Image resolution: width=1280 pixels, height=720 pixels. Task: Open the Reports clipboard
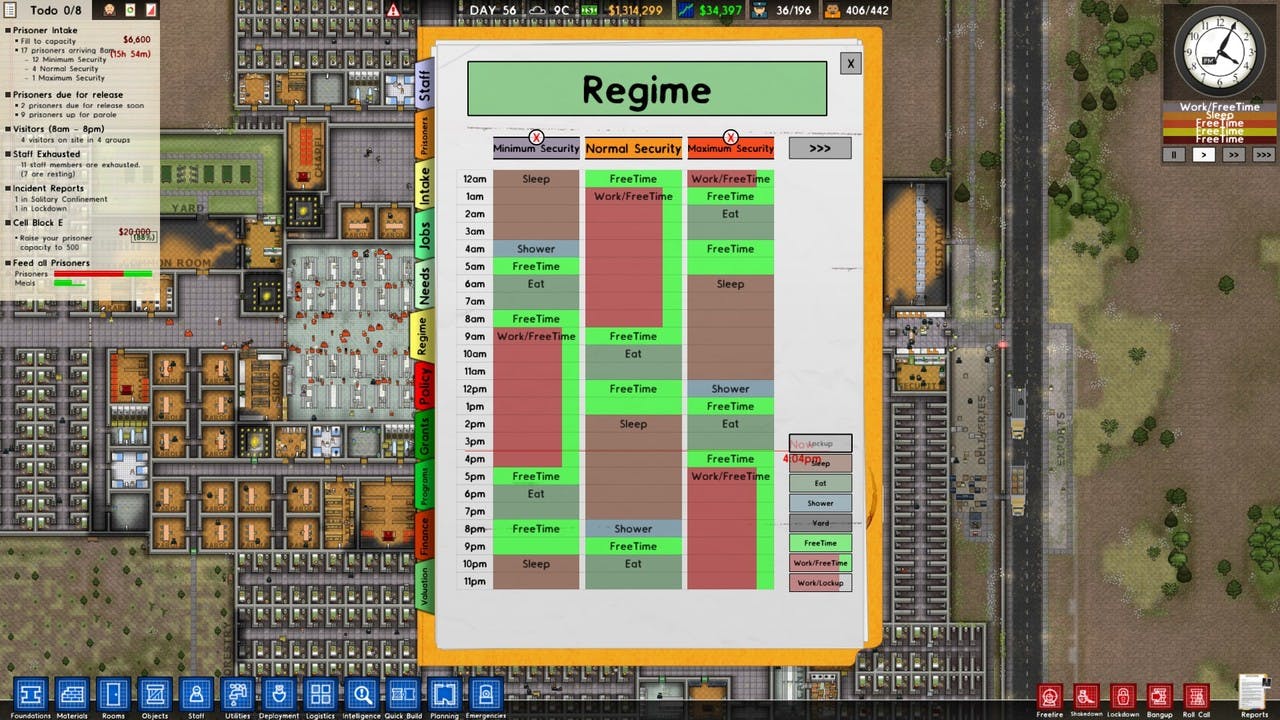(x=1252, y=692)
